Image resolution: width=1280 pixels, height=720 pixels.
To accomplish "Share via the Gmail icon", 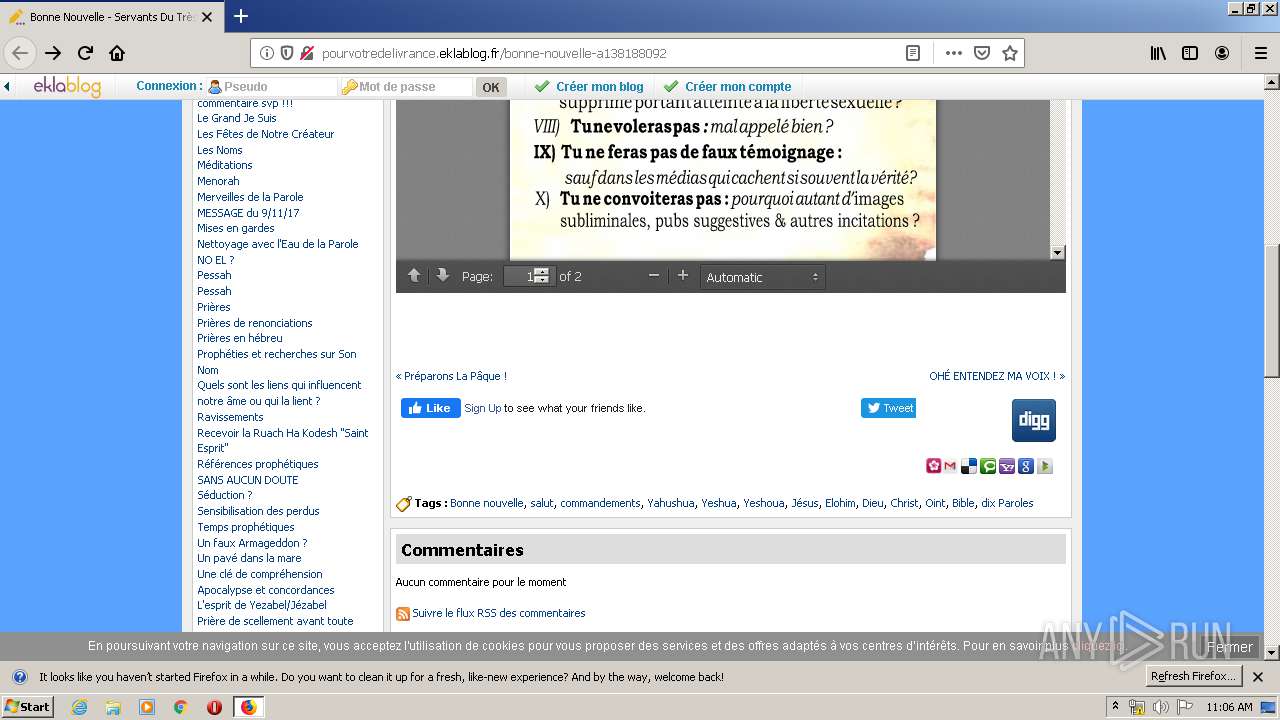I will pyautogui.click(x=950, y=466).
